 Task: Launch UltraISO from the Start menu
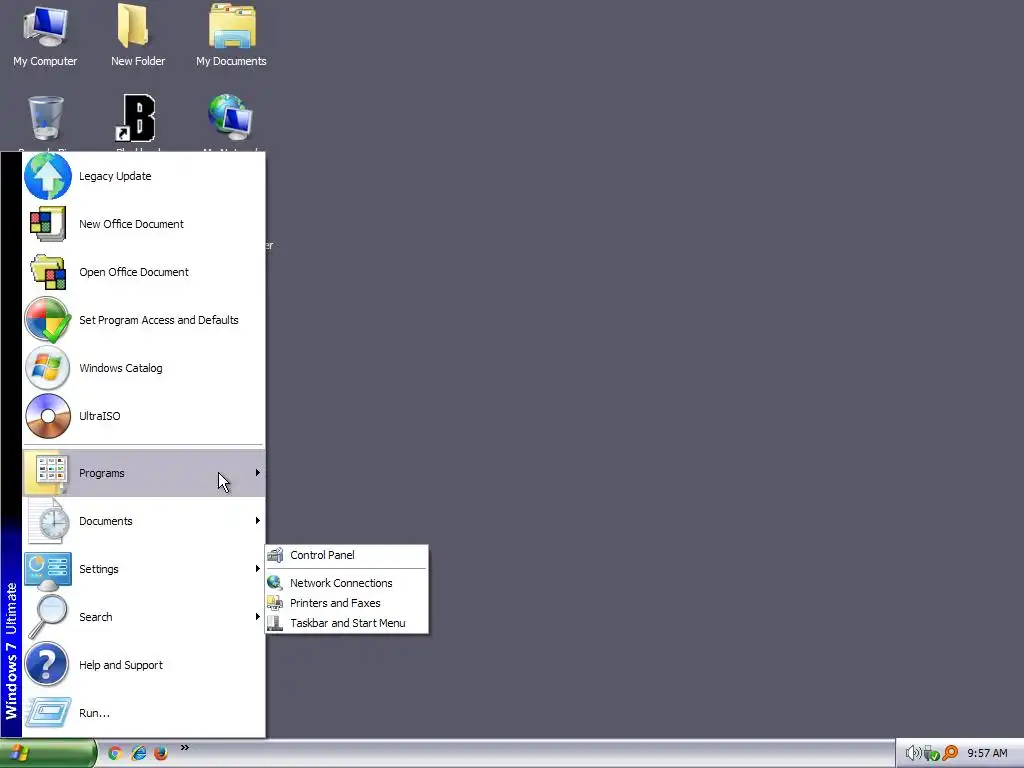pyautogui.click(x=144, y=416)
